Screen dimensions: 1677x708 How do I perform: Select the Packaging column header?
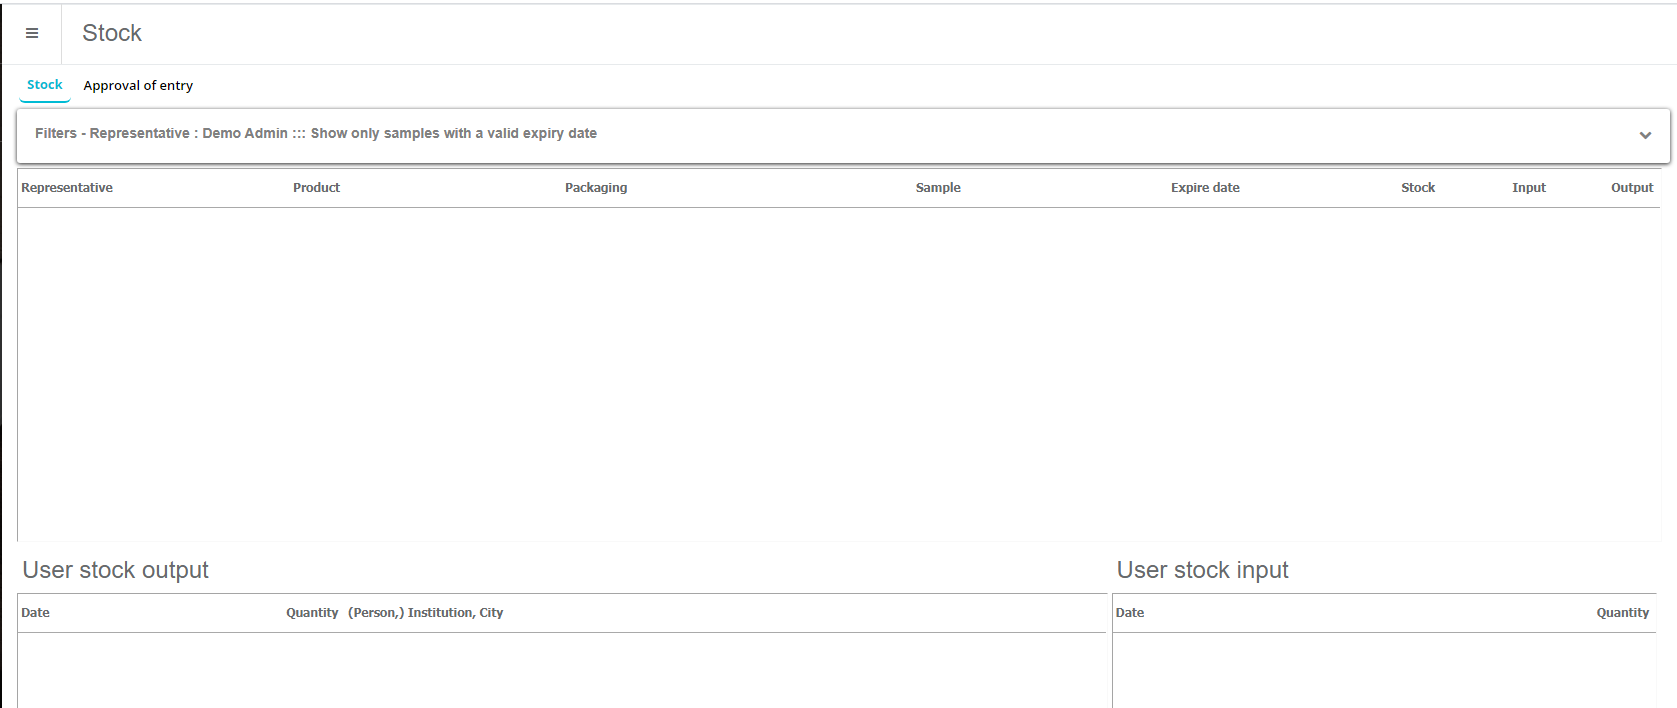coord(596,188)
